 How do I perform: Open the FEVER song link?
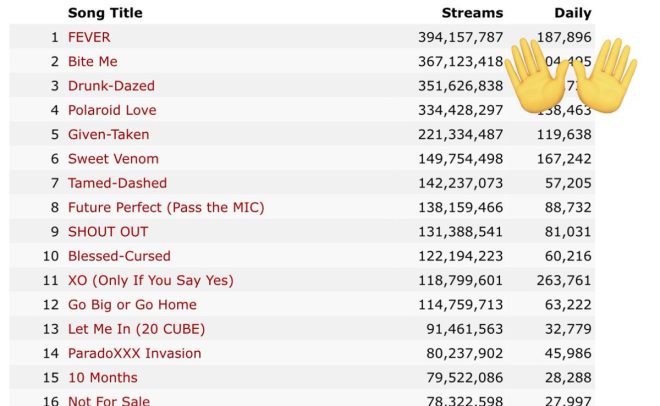pyautogui.click(x=89, y=37)
